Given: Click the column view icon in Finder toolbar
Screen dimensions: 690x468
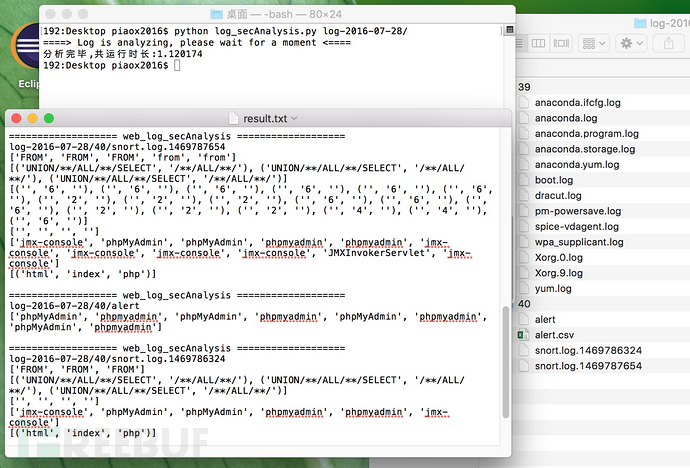Looking at the screenshot, I should 538,43.
